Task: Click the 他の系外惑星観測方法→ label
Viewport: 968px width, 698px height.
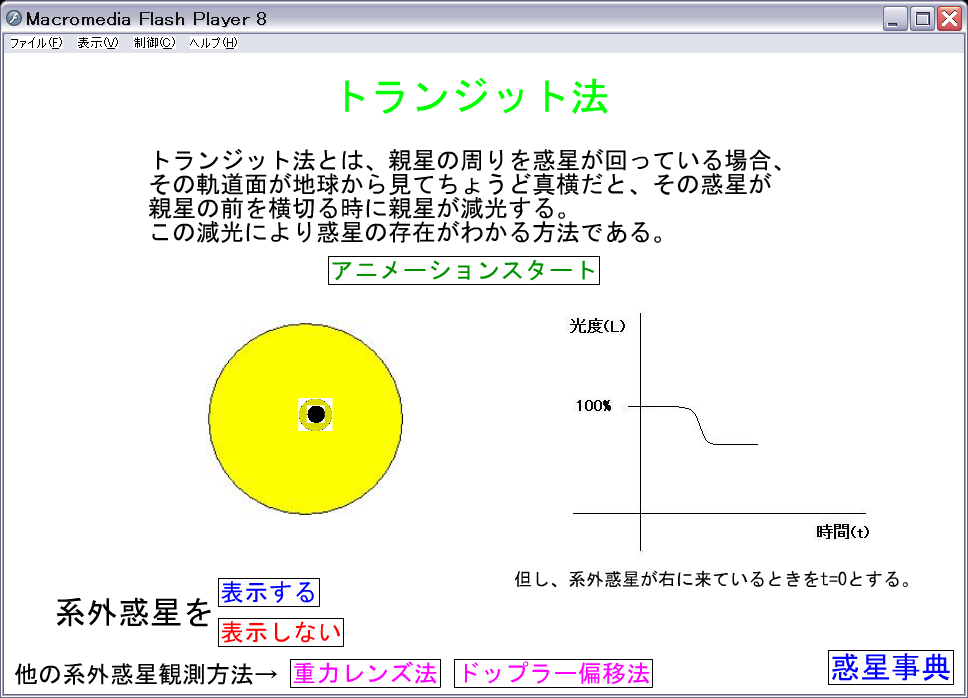Action: coord(146,674)
